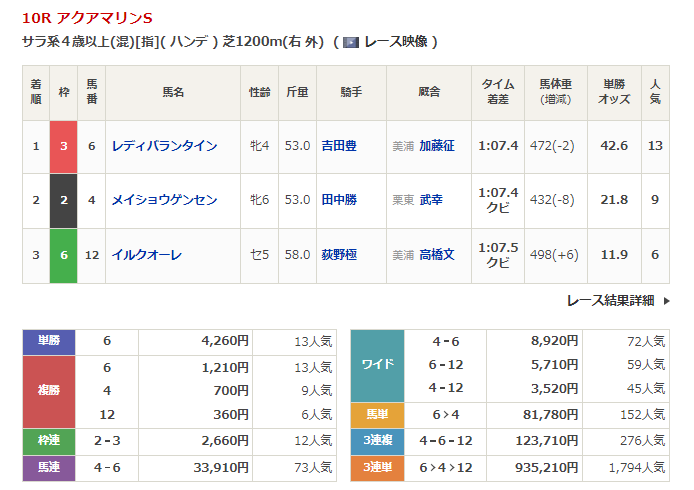Viewport: 694px width, 490px height.
Task: Select the 単勝 payout label
Action: click(x=49, y=341)
